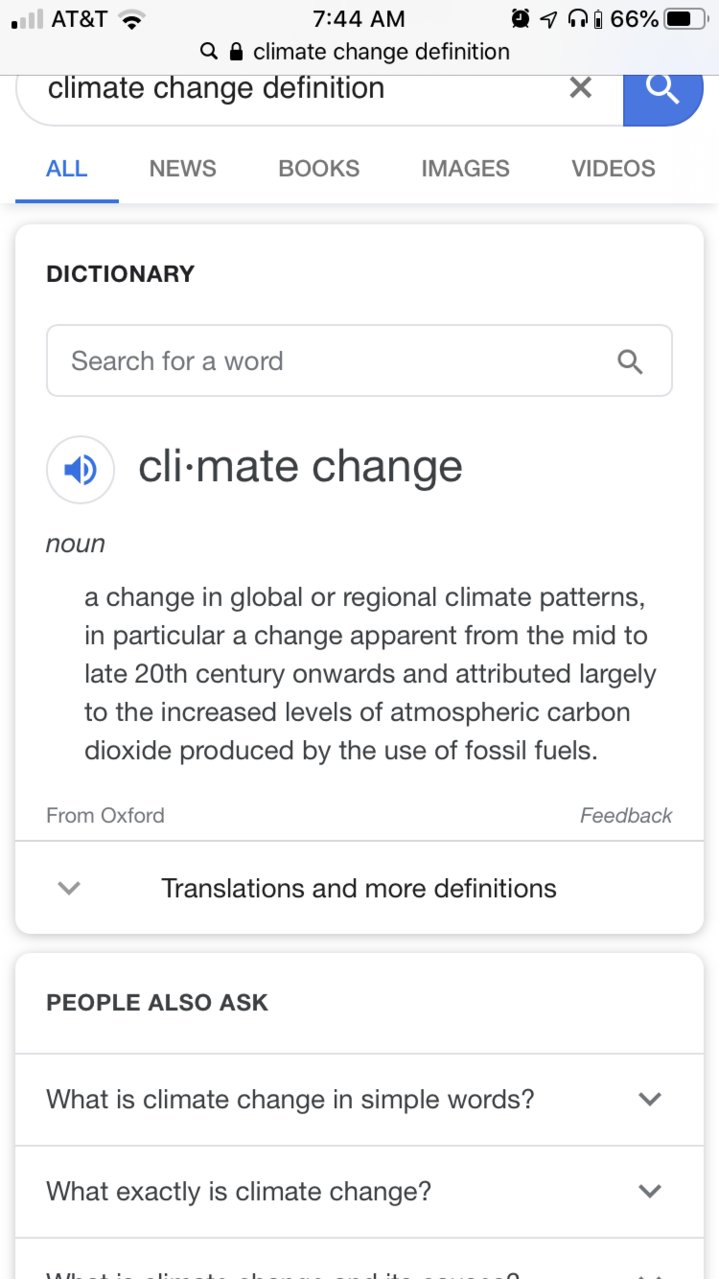Switch to the NEWS tab

(x=182, y=169)
